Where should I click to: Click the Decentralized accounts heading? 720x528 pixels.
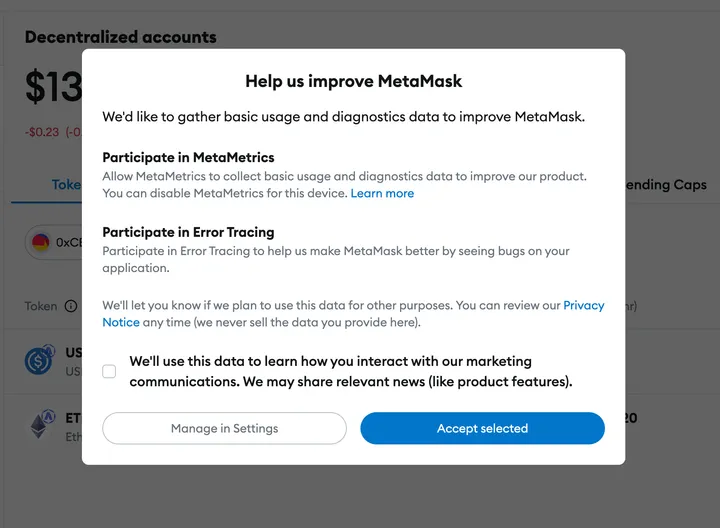coord(120,37)
